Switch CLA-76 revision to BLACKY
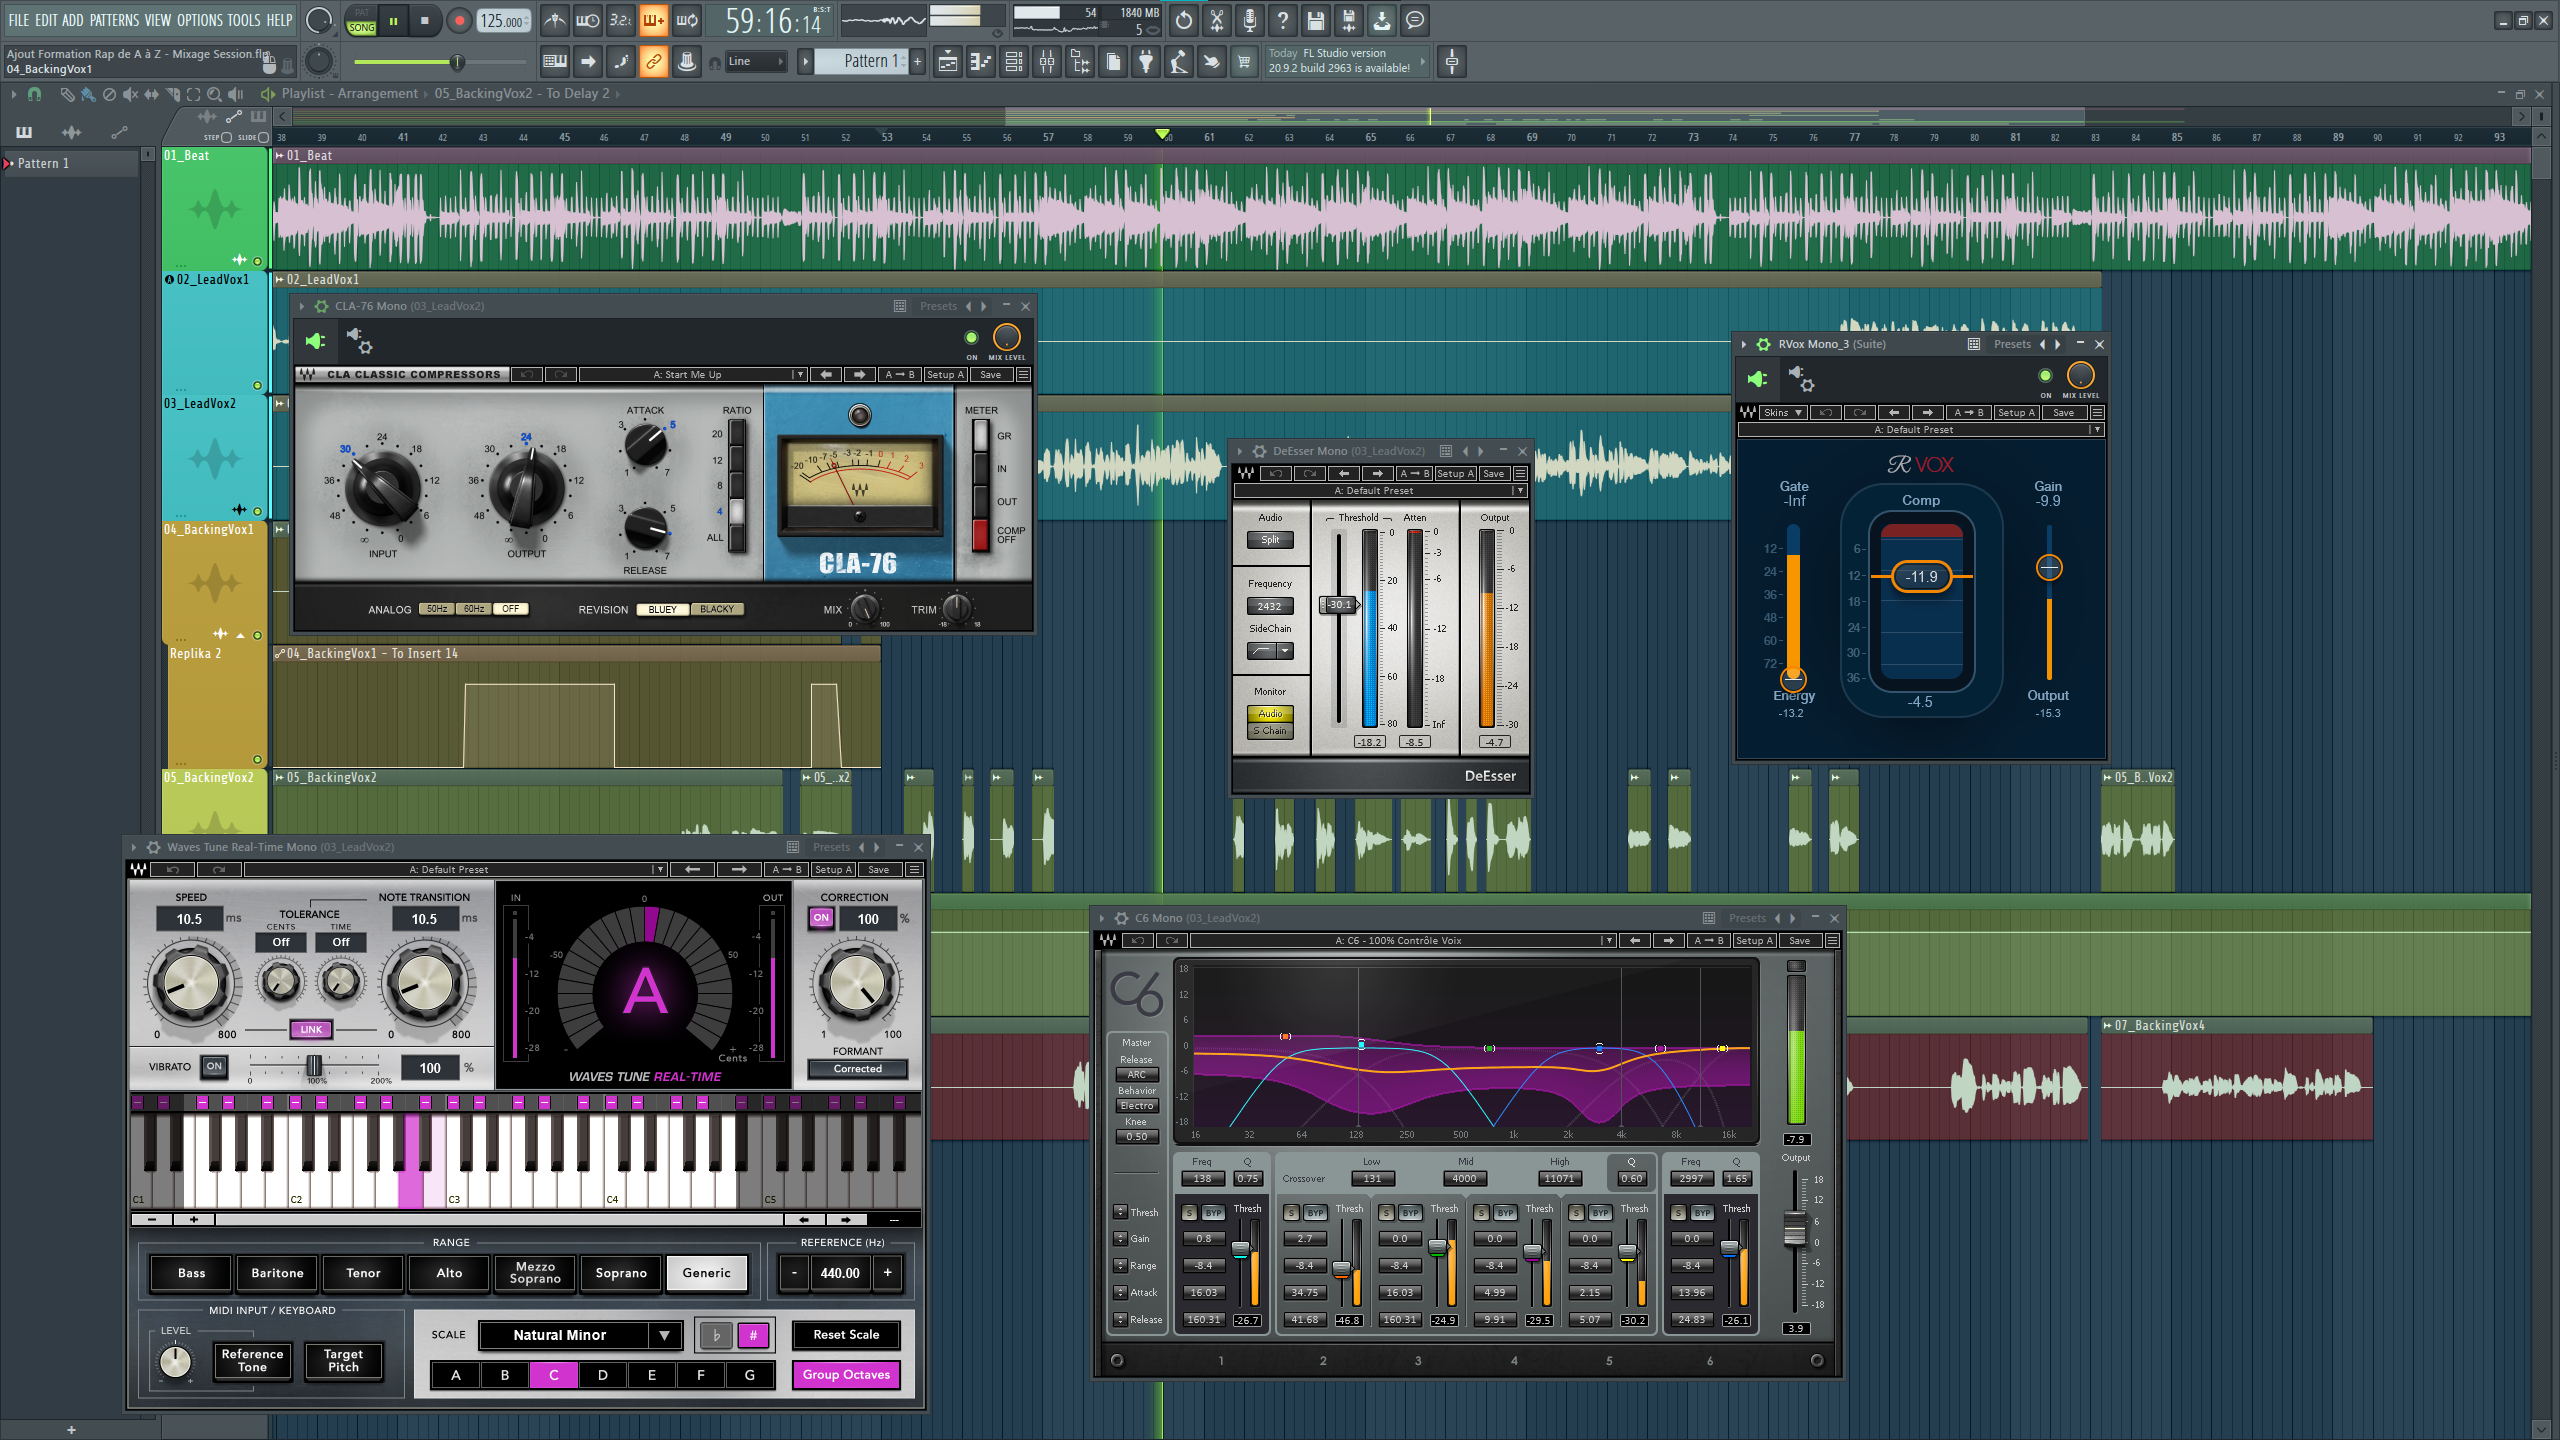This screenshot has width=2560, height=1440. click(716, 609)
